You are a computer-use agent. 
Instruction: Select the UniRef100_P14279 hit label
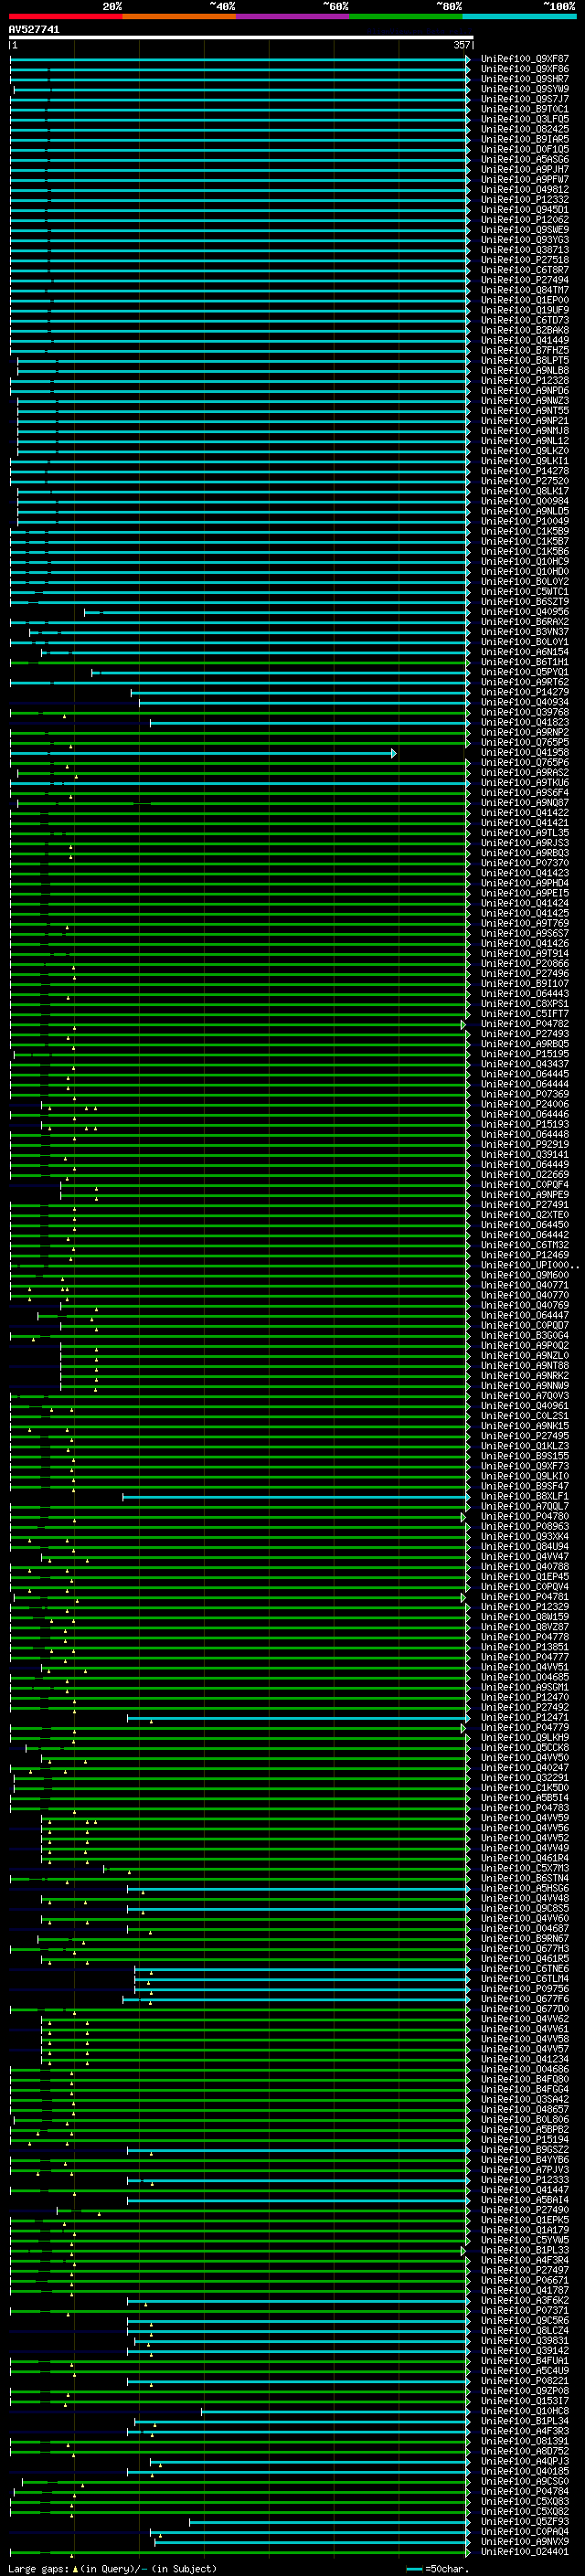point(525,692)
